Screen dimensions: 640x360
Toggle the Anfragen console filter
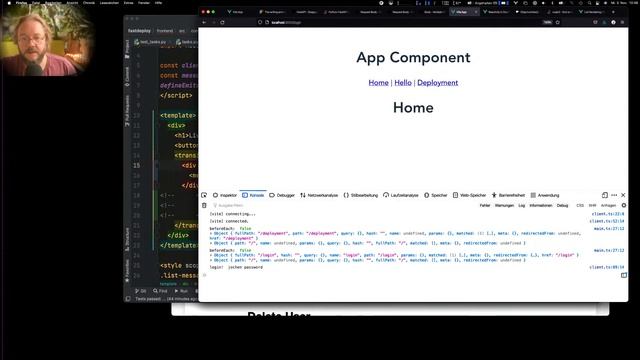point(609,205)
